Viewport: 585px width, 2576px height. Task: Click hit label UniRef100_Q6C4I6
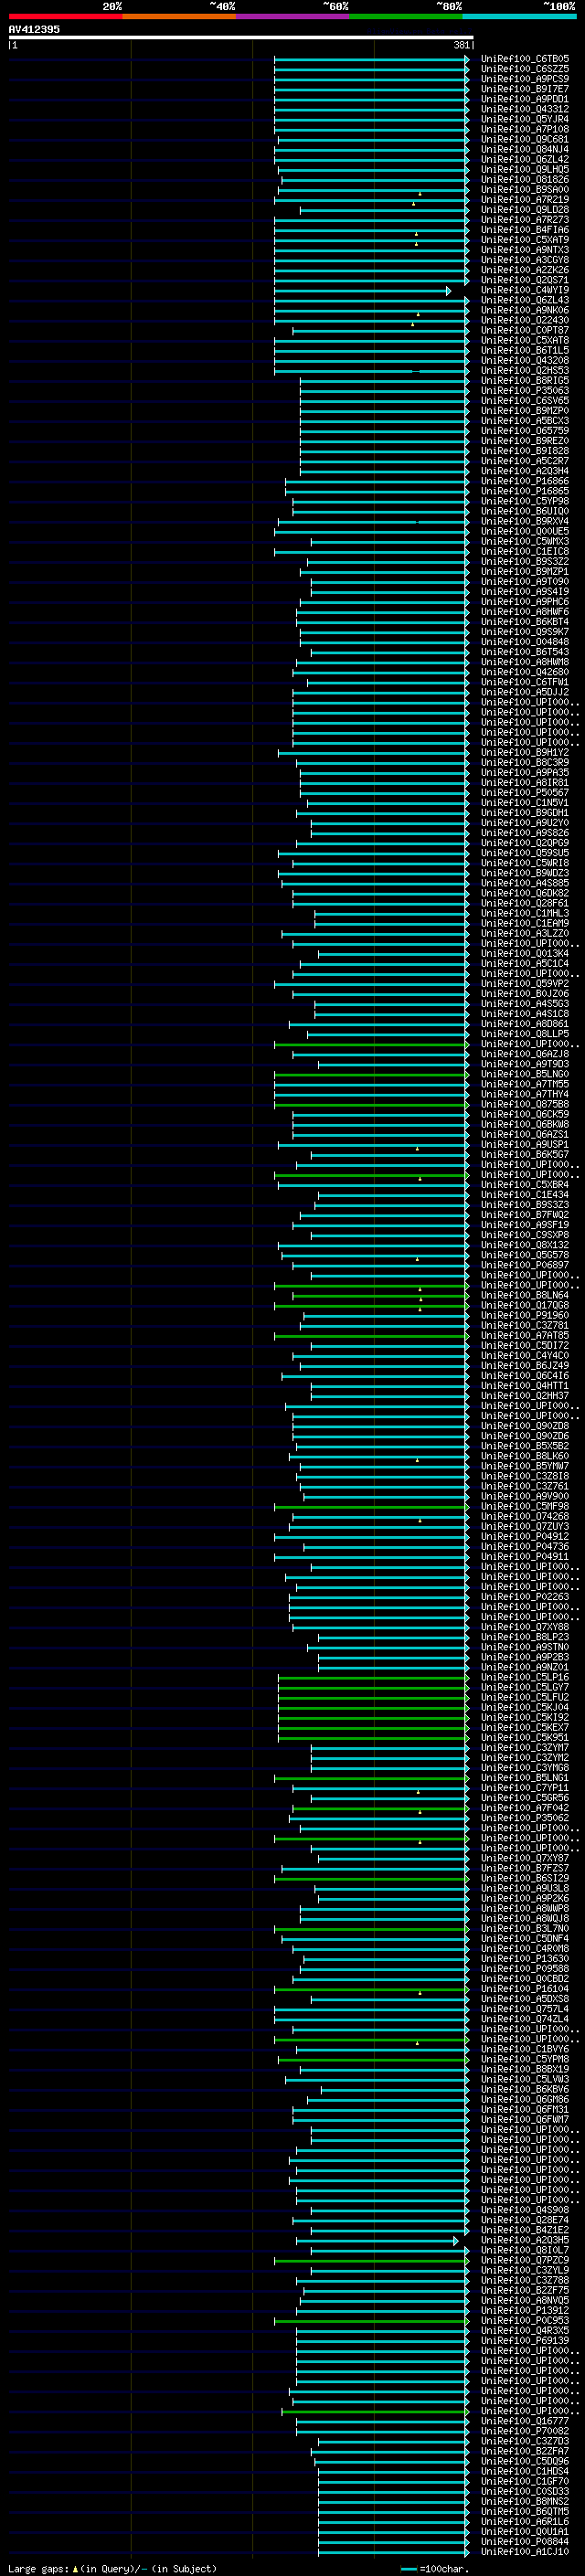point(524,1376)
